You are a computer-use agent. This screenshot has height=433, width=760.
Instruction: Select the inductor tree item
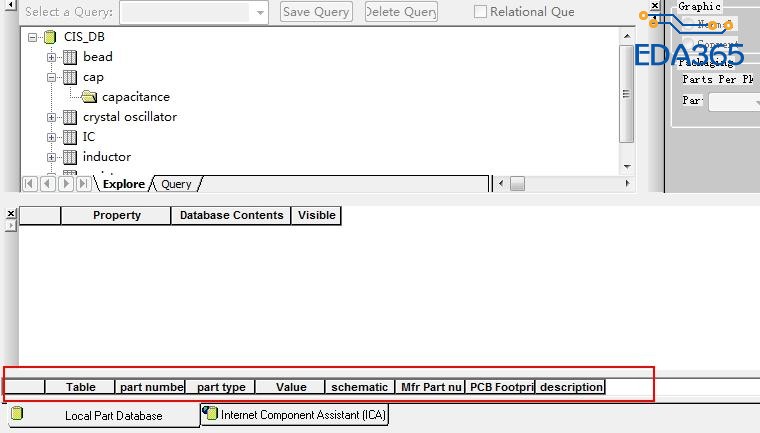(x=107, y=157)
